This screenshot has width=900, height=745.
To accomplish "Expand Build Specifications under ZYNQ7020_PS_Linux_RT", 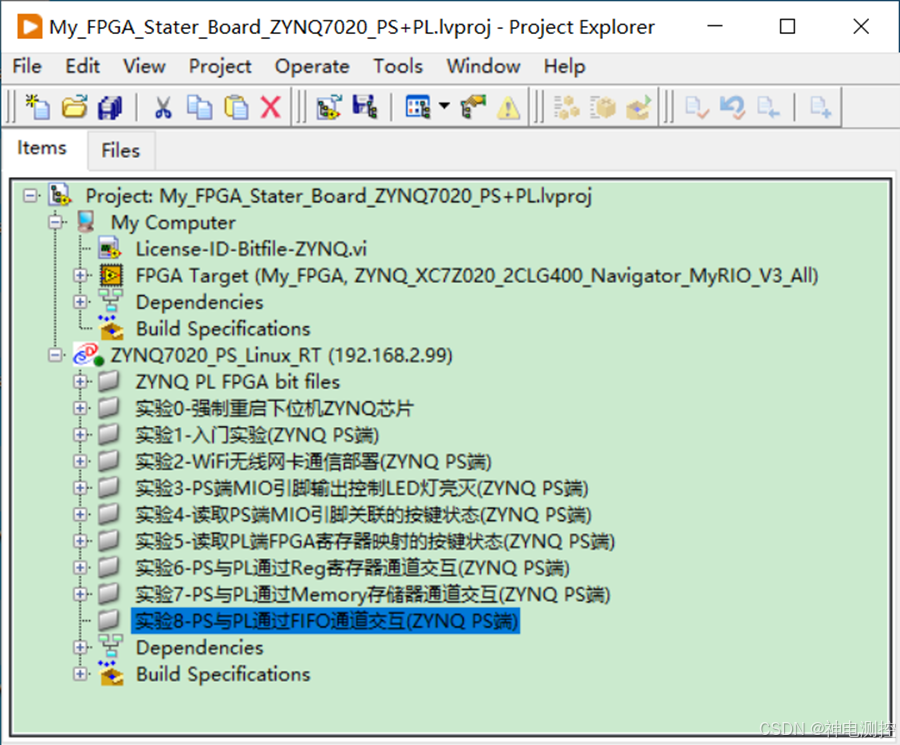I will (x=81, y=674).
